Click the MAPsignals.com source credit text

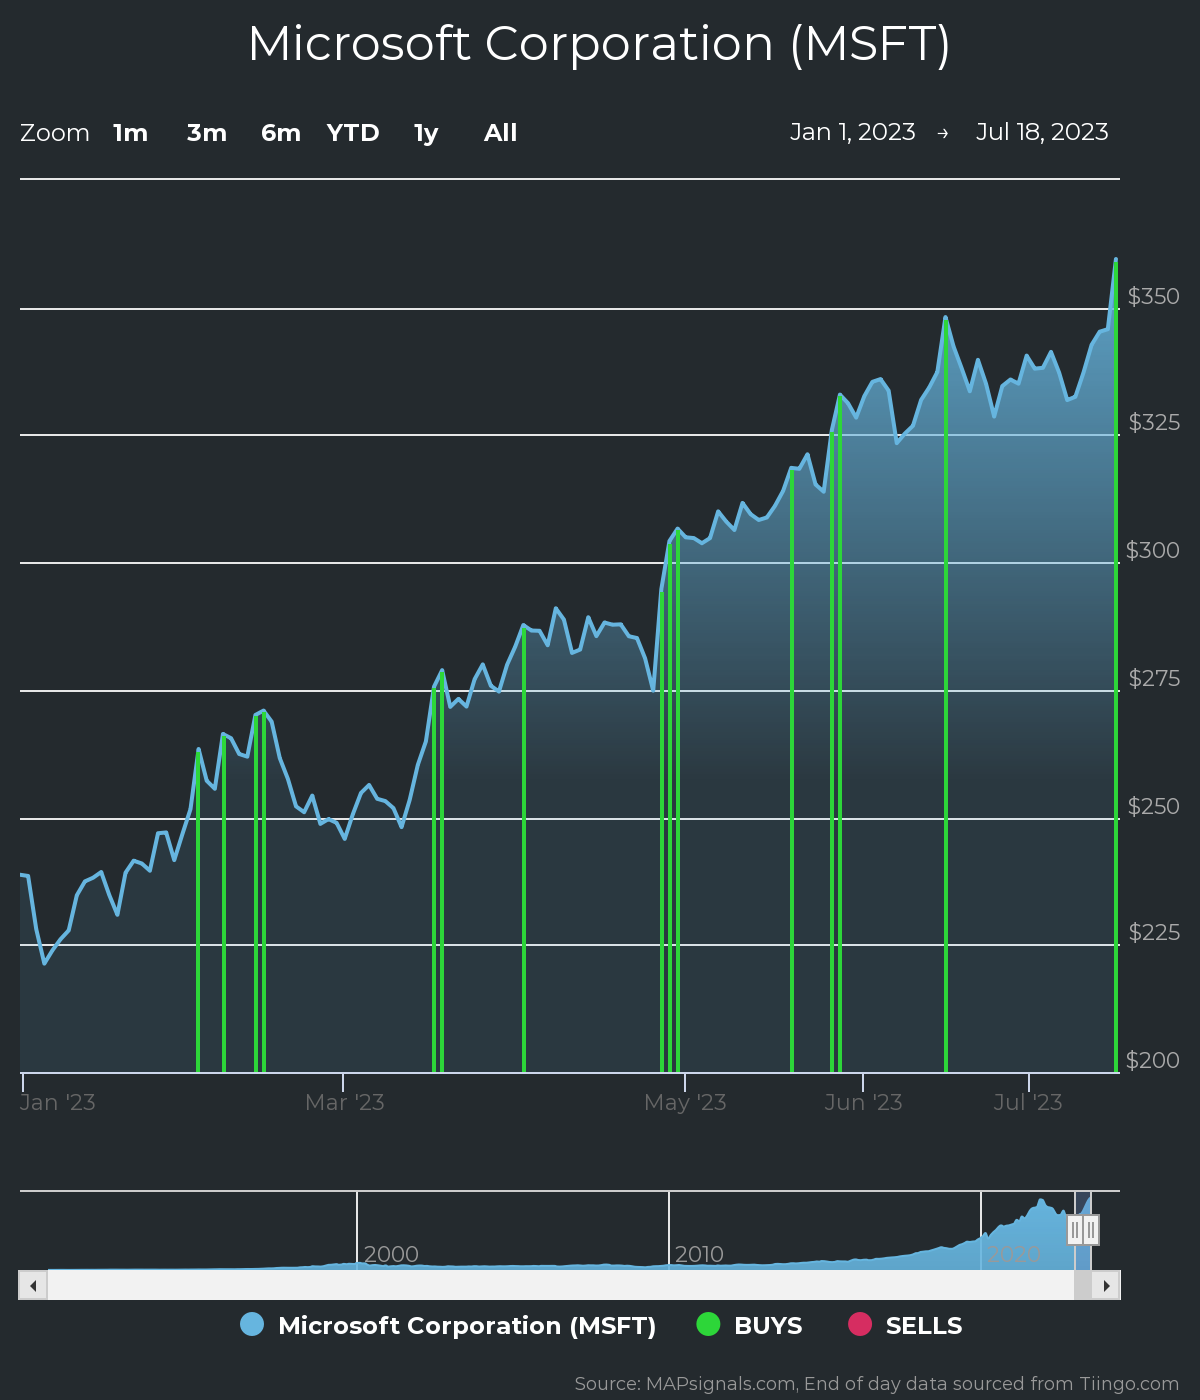coord(877,1384)
